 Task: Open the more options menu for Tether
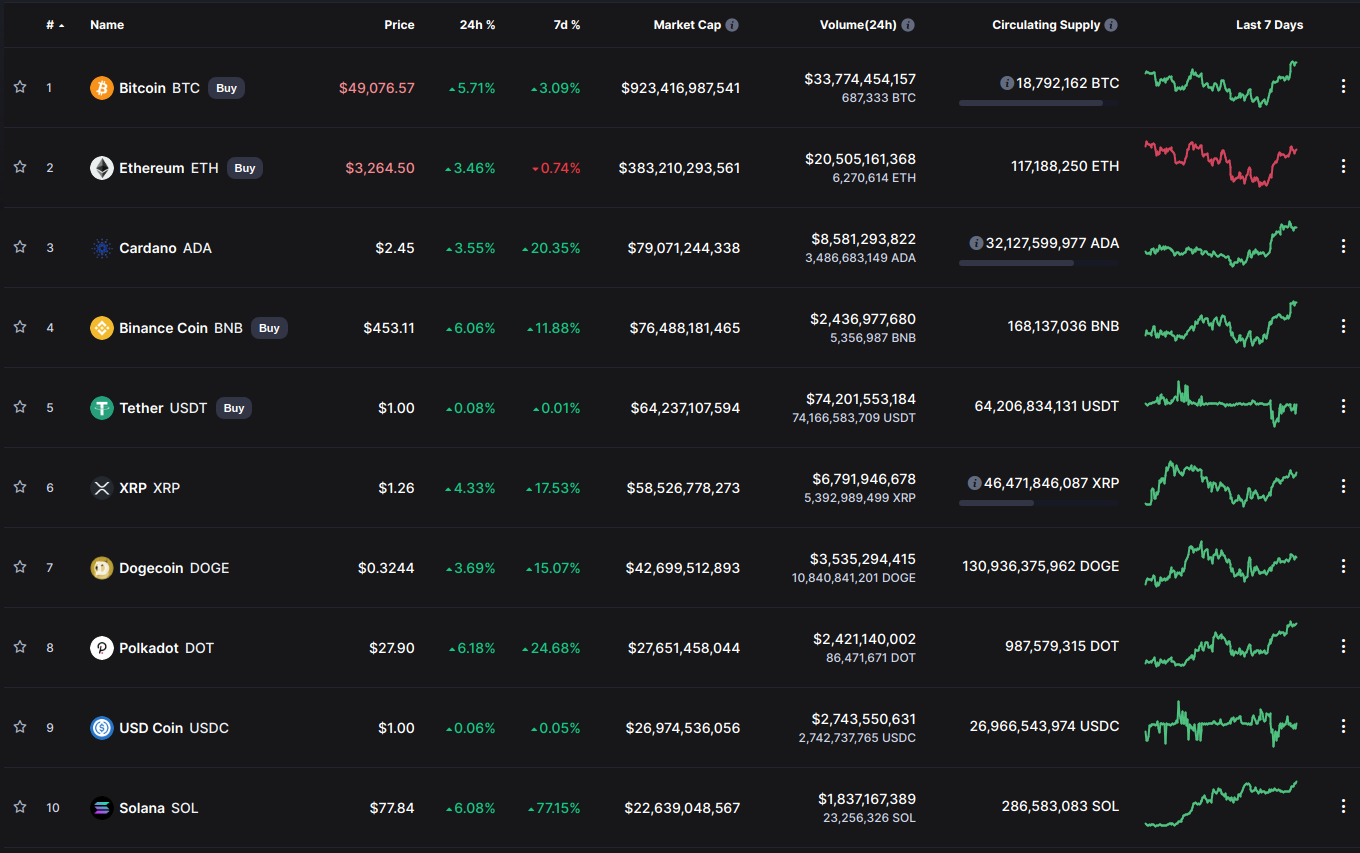(x=1343, y=407)
